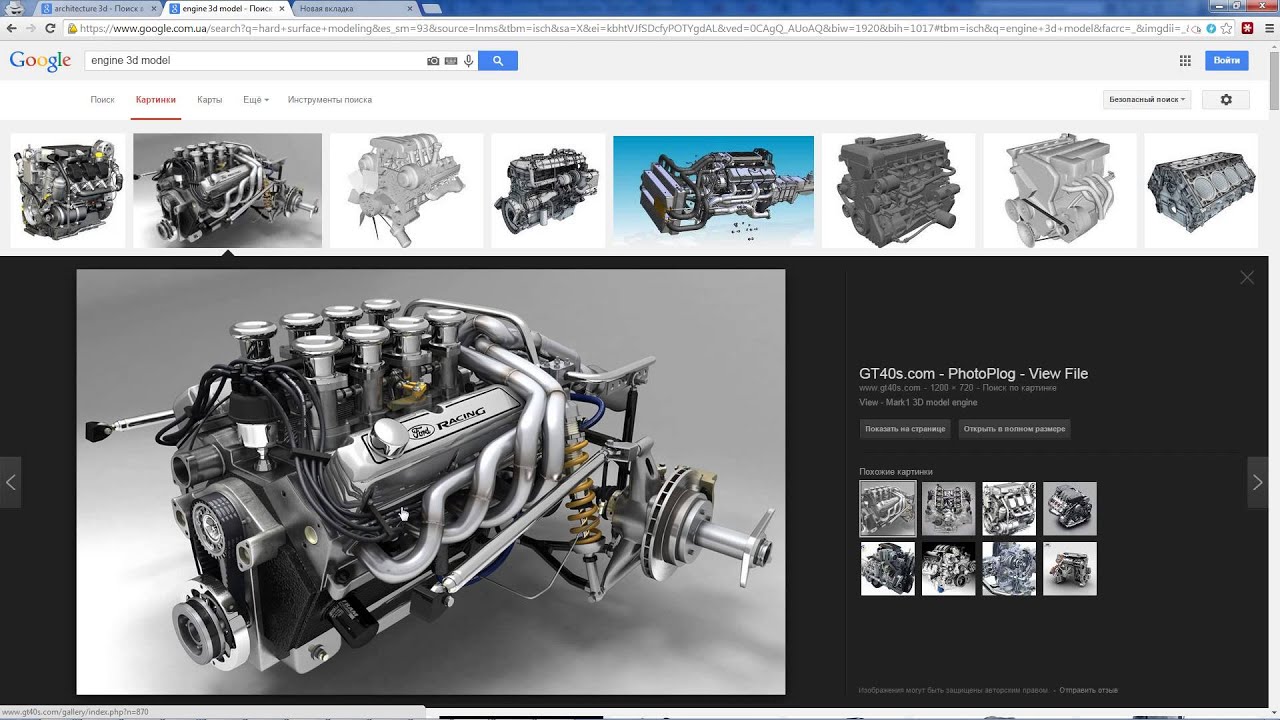
Task: Click the large Ford Racing engine preview image
Action: click(431, 482)
